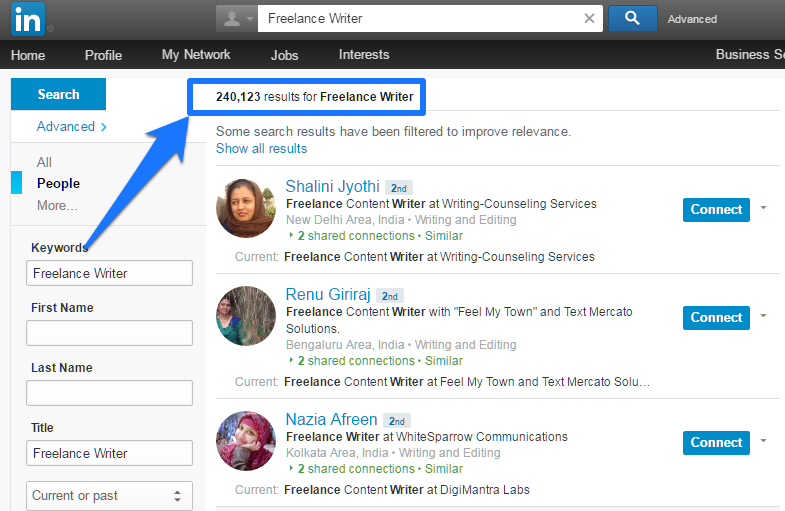Screen dimensions: 785x511
Task: Expand Renu Giriraj's 2 shared connections
Action: (x=356, y=361)
